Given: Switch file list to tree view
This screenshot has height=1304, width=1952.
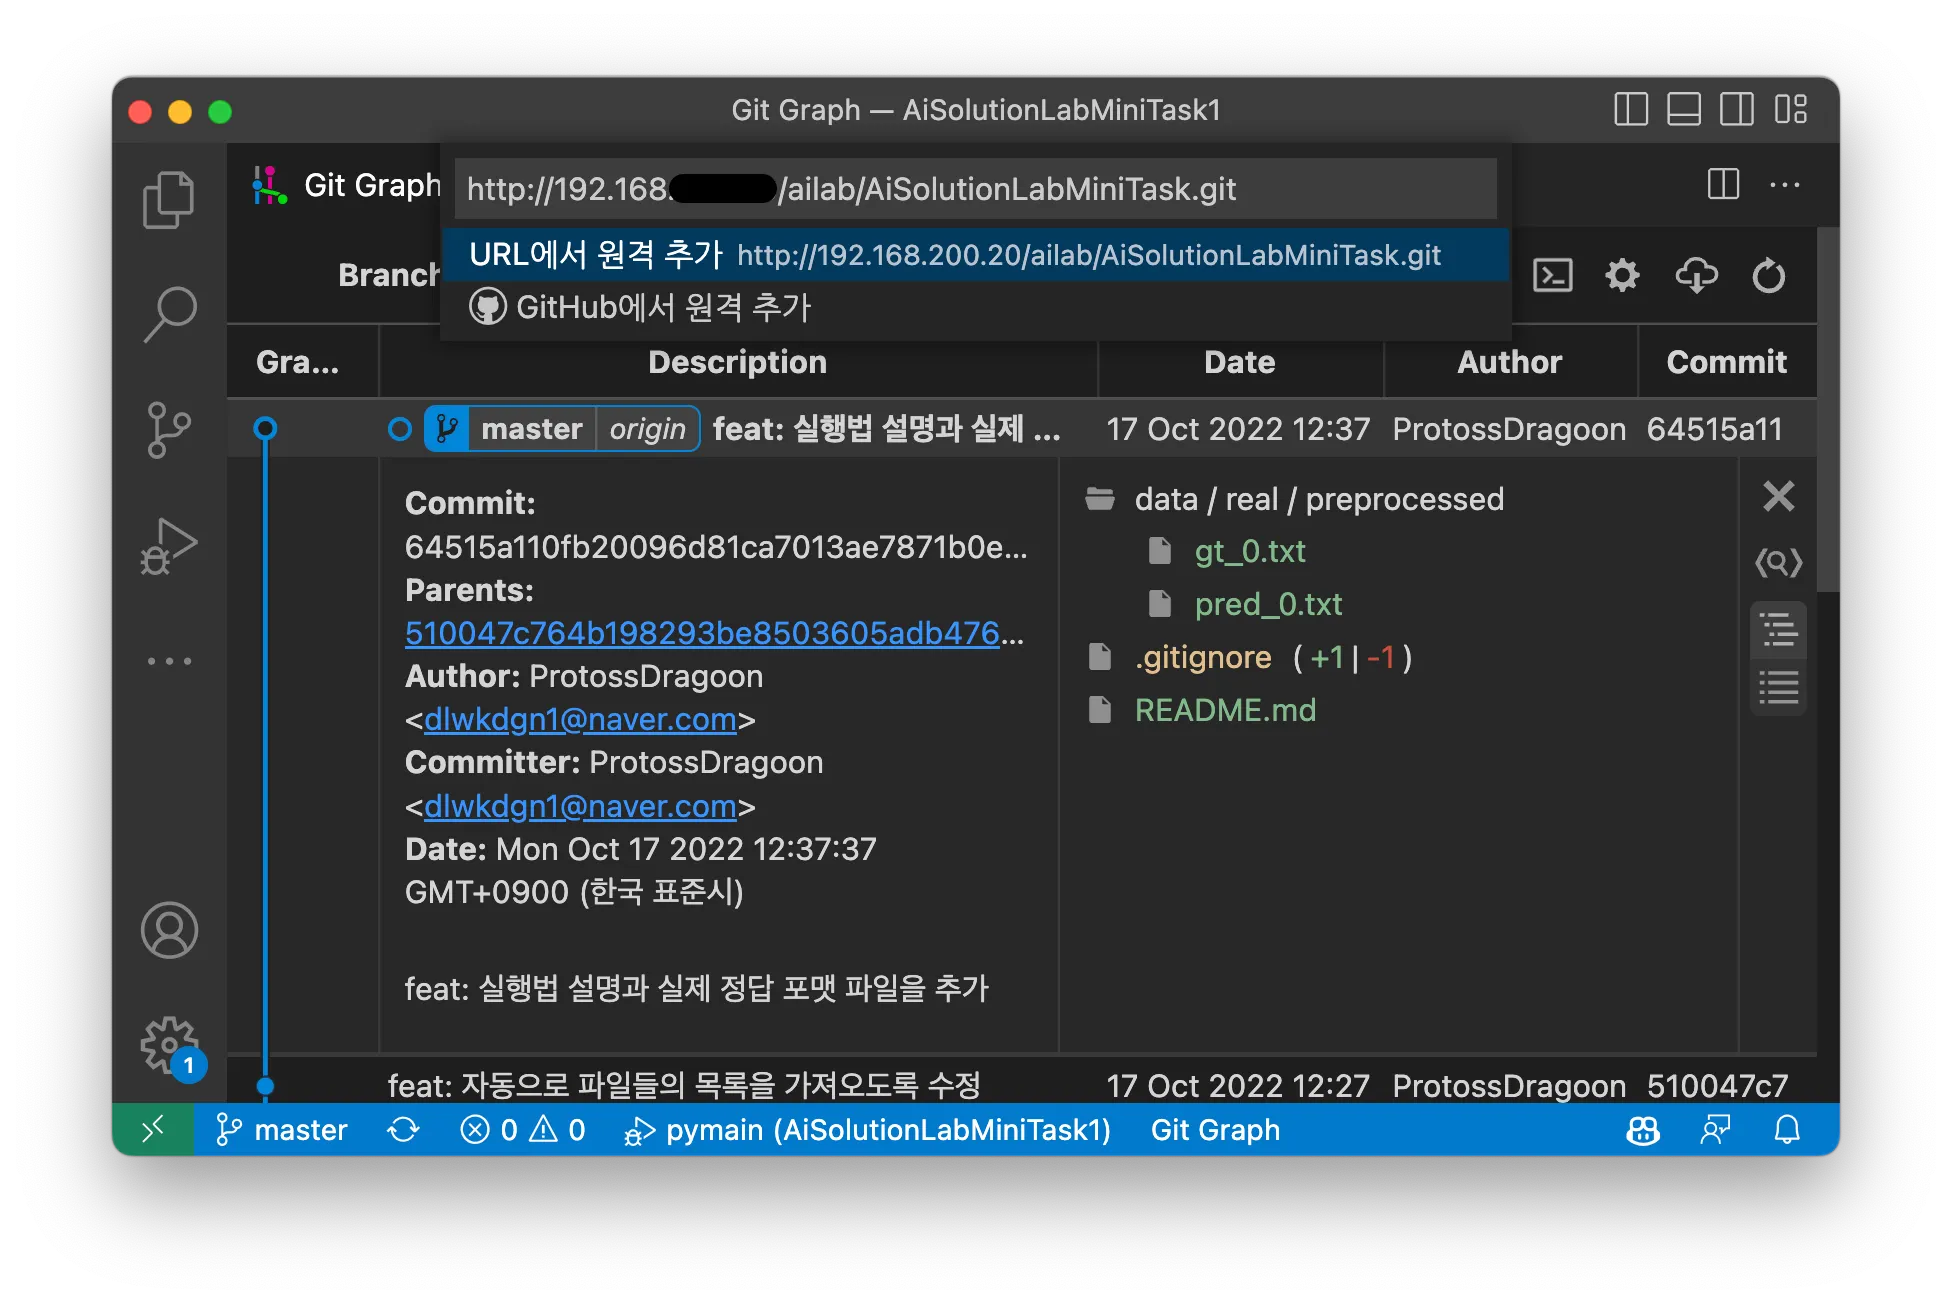Looking at the screenshot, I should 1779,631.
